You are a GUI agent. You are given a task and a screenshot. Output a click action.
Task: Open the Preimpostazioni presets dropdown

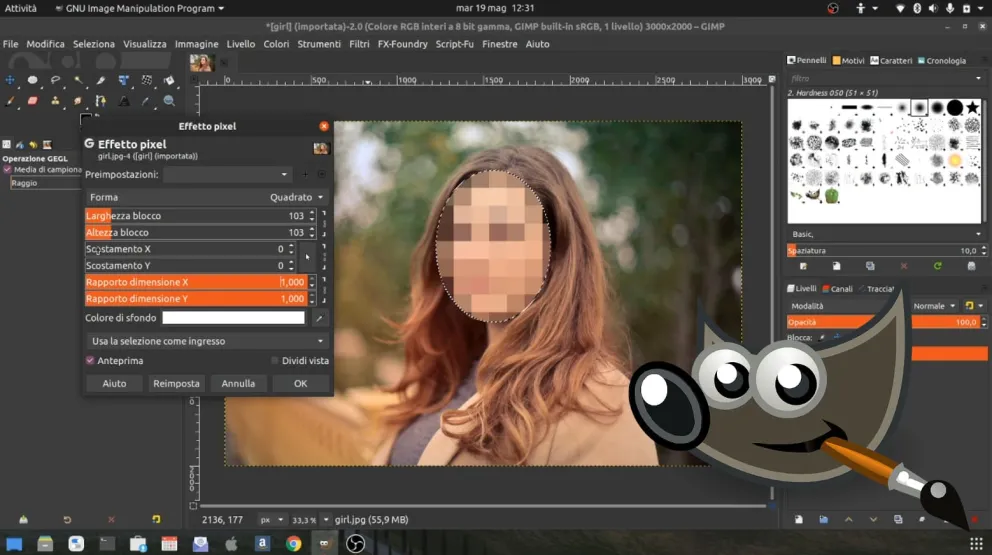tap(227, 175)
